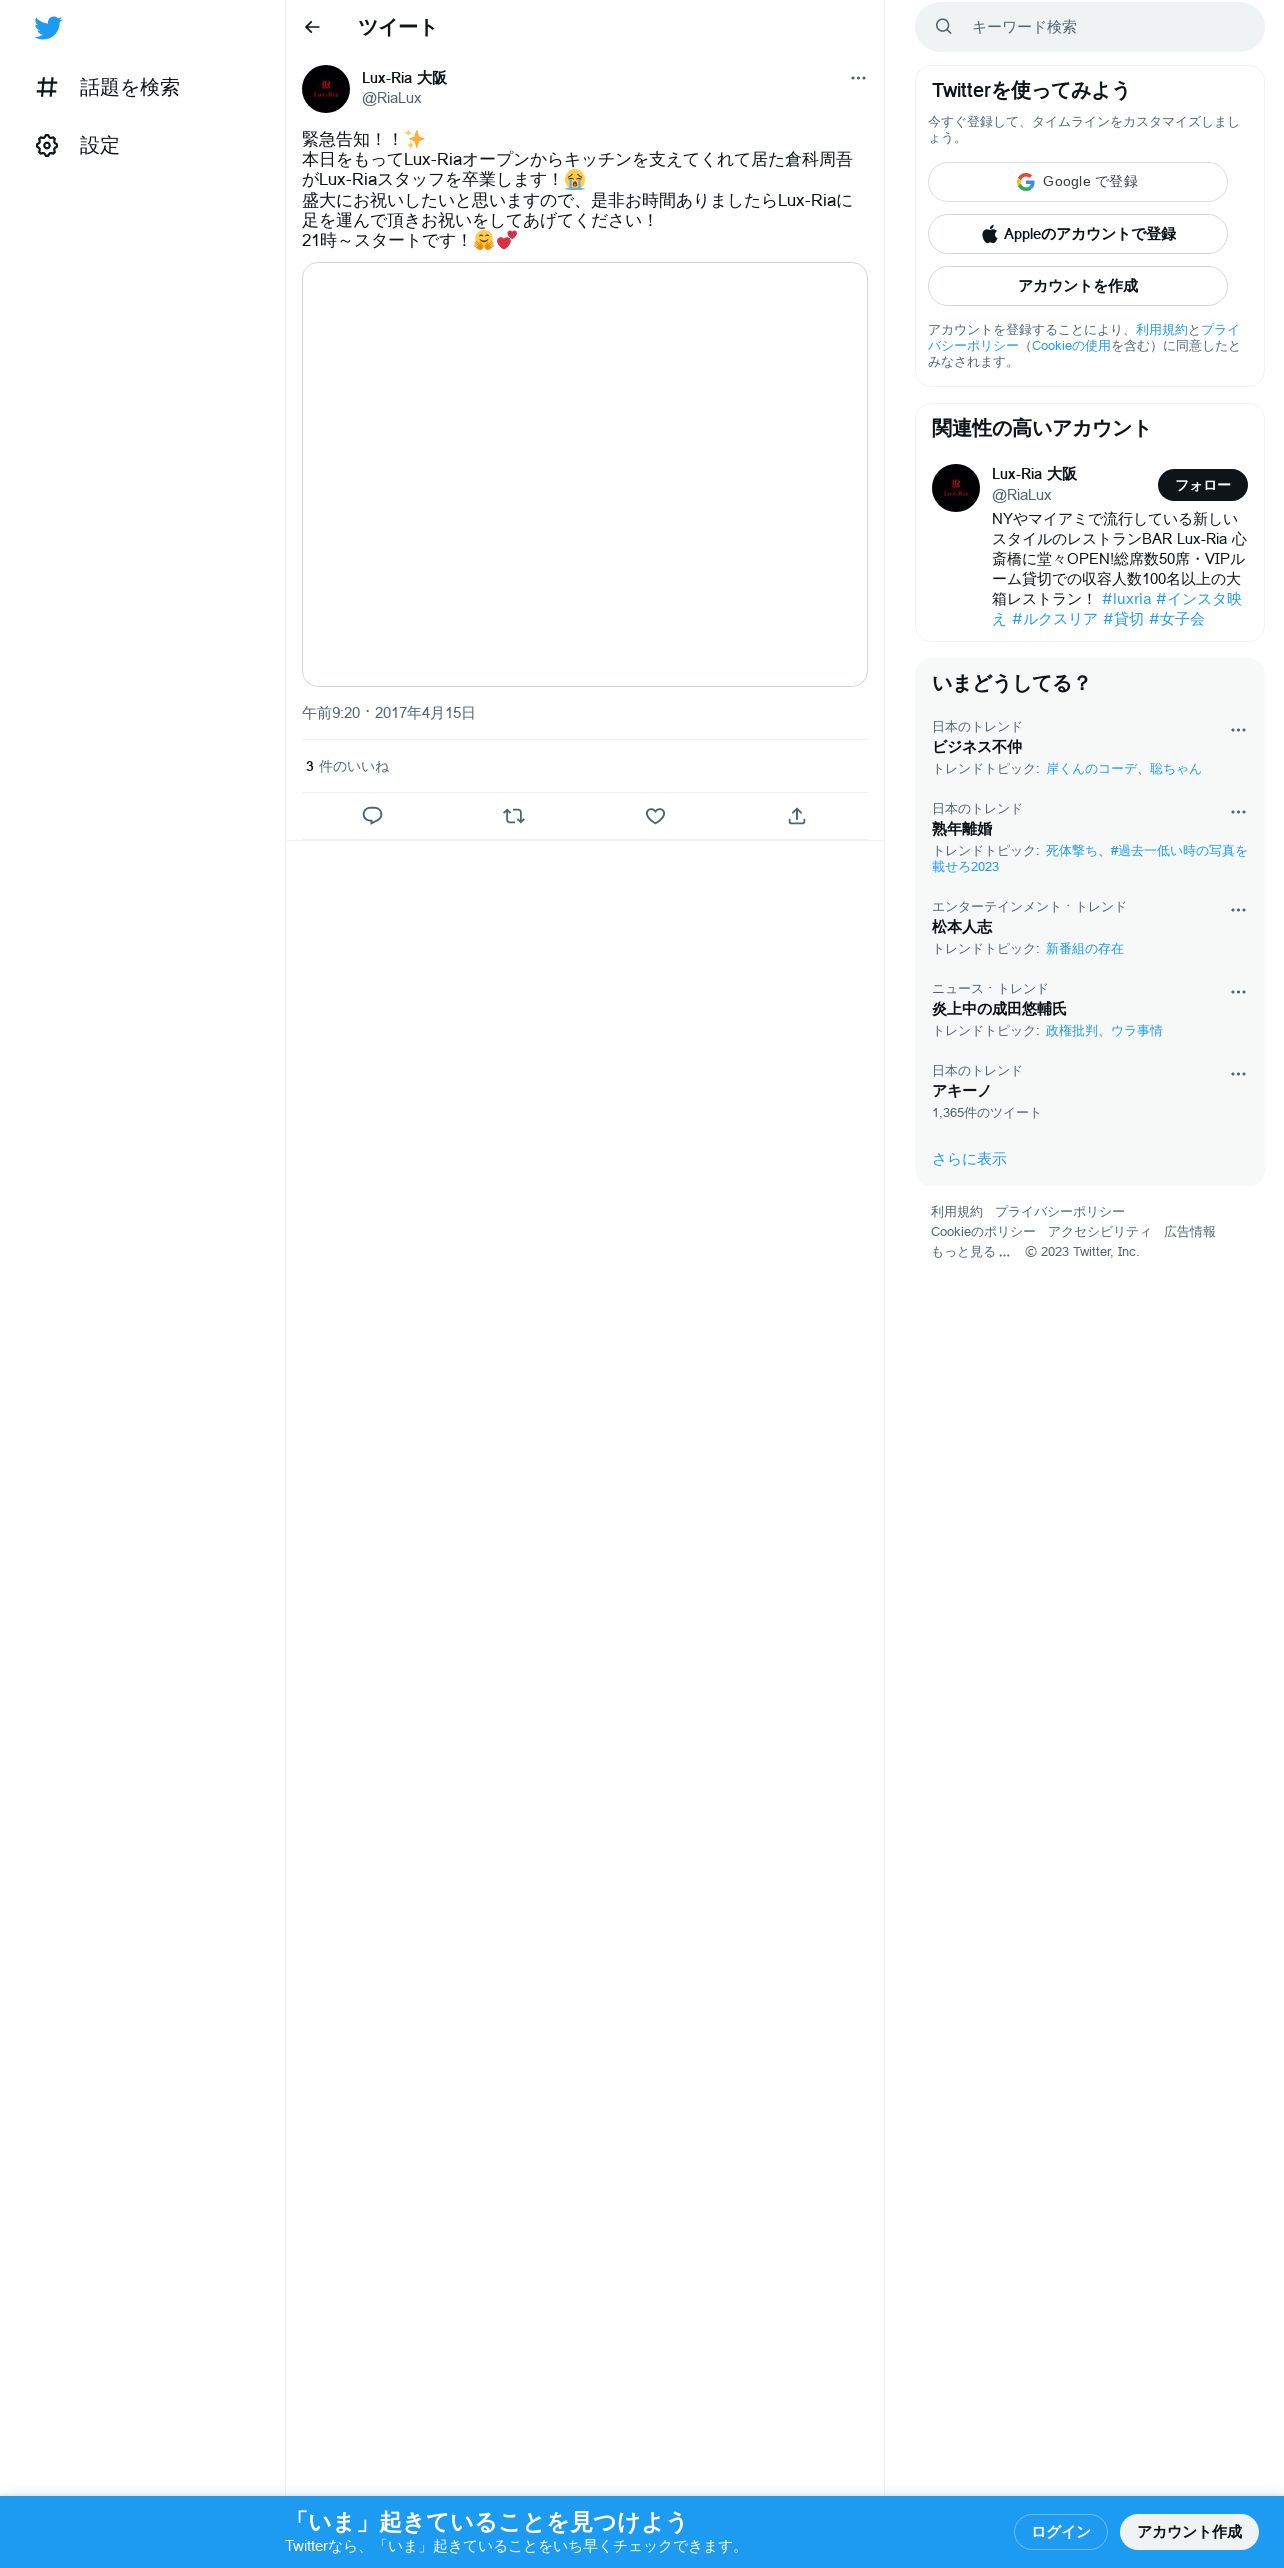1284x2568 pixels.
Task: Retweet using the arrows icon
Action: point(514,816)
